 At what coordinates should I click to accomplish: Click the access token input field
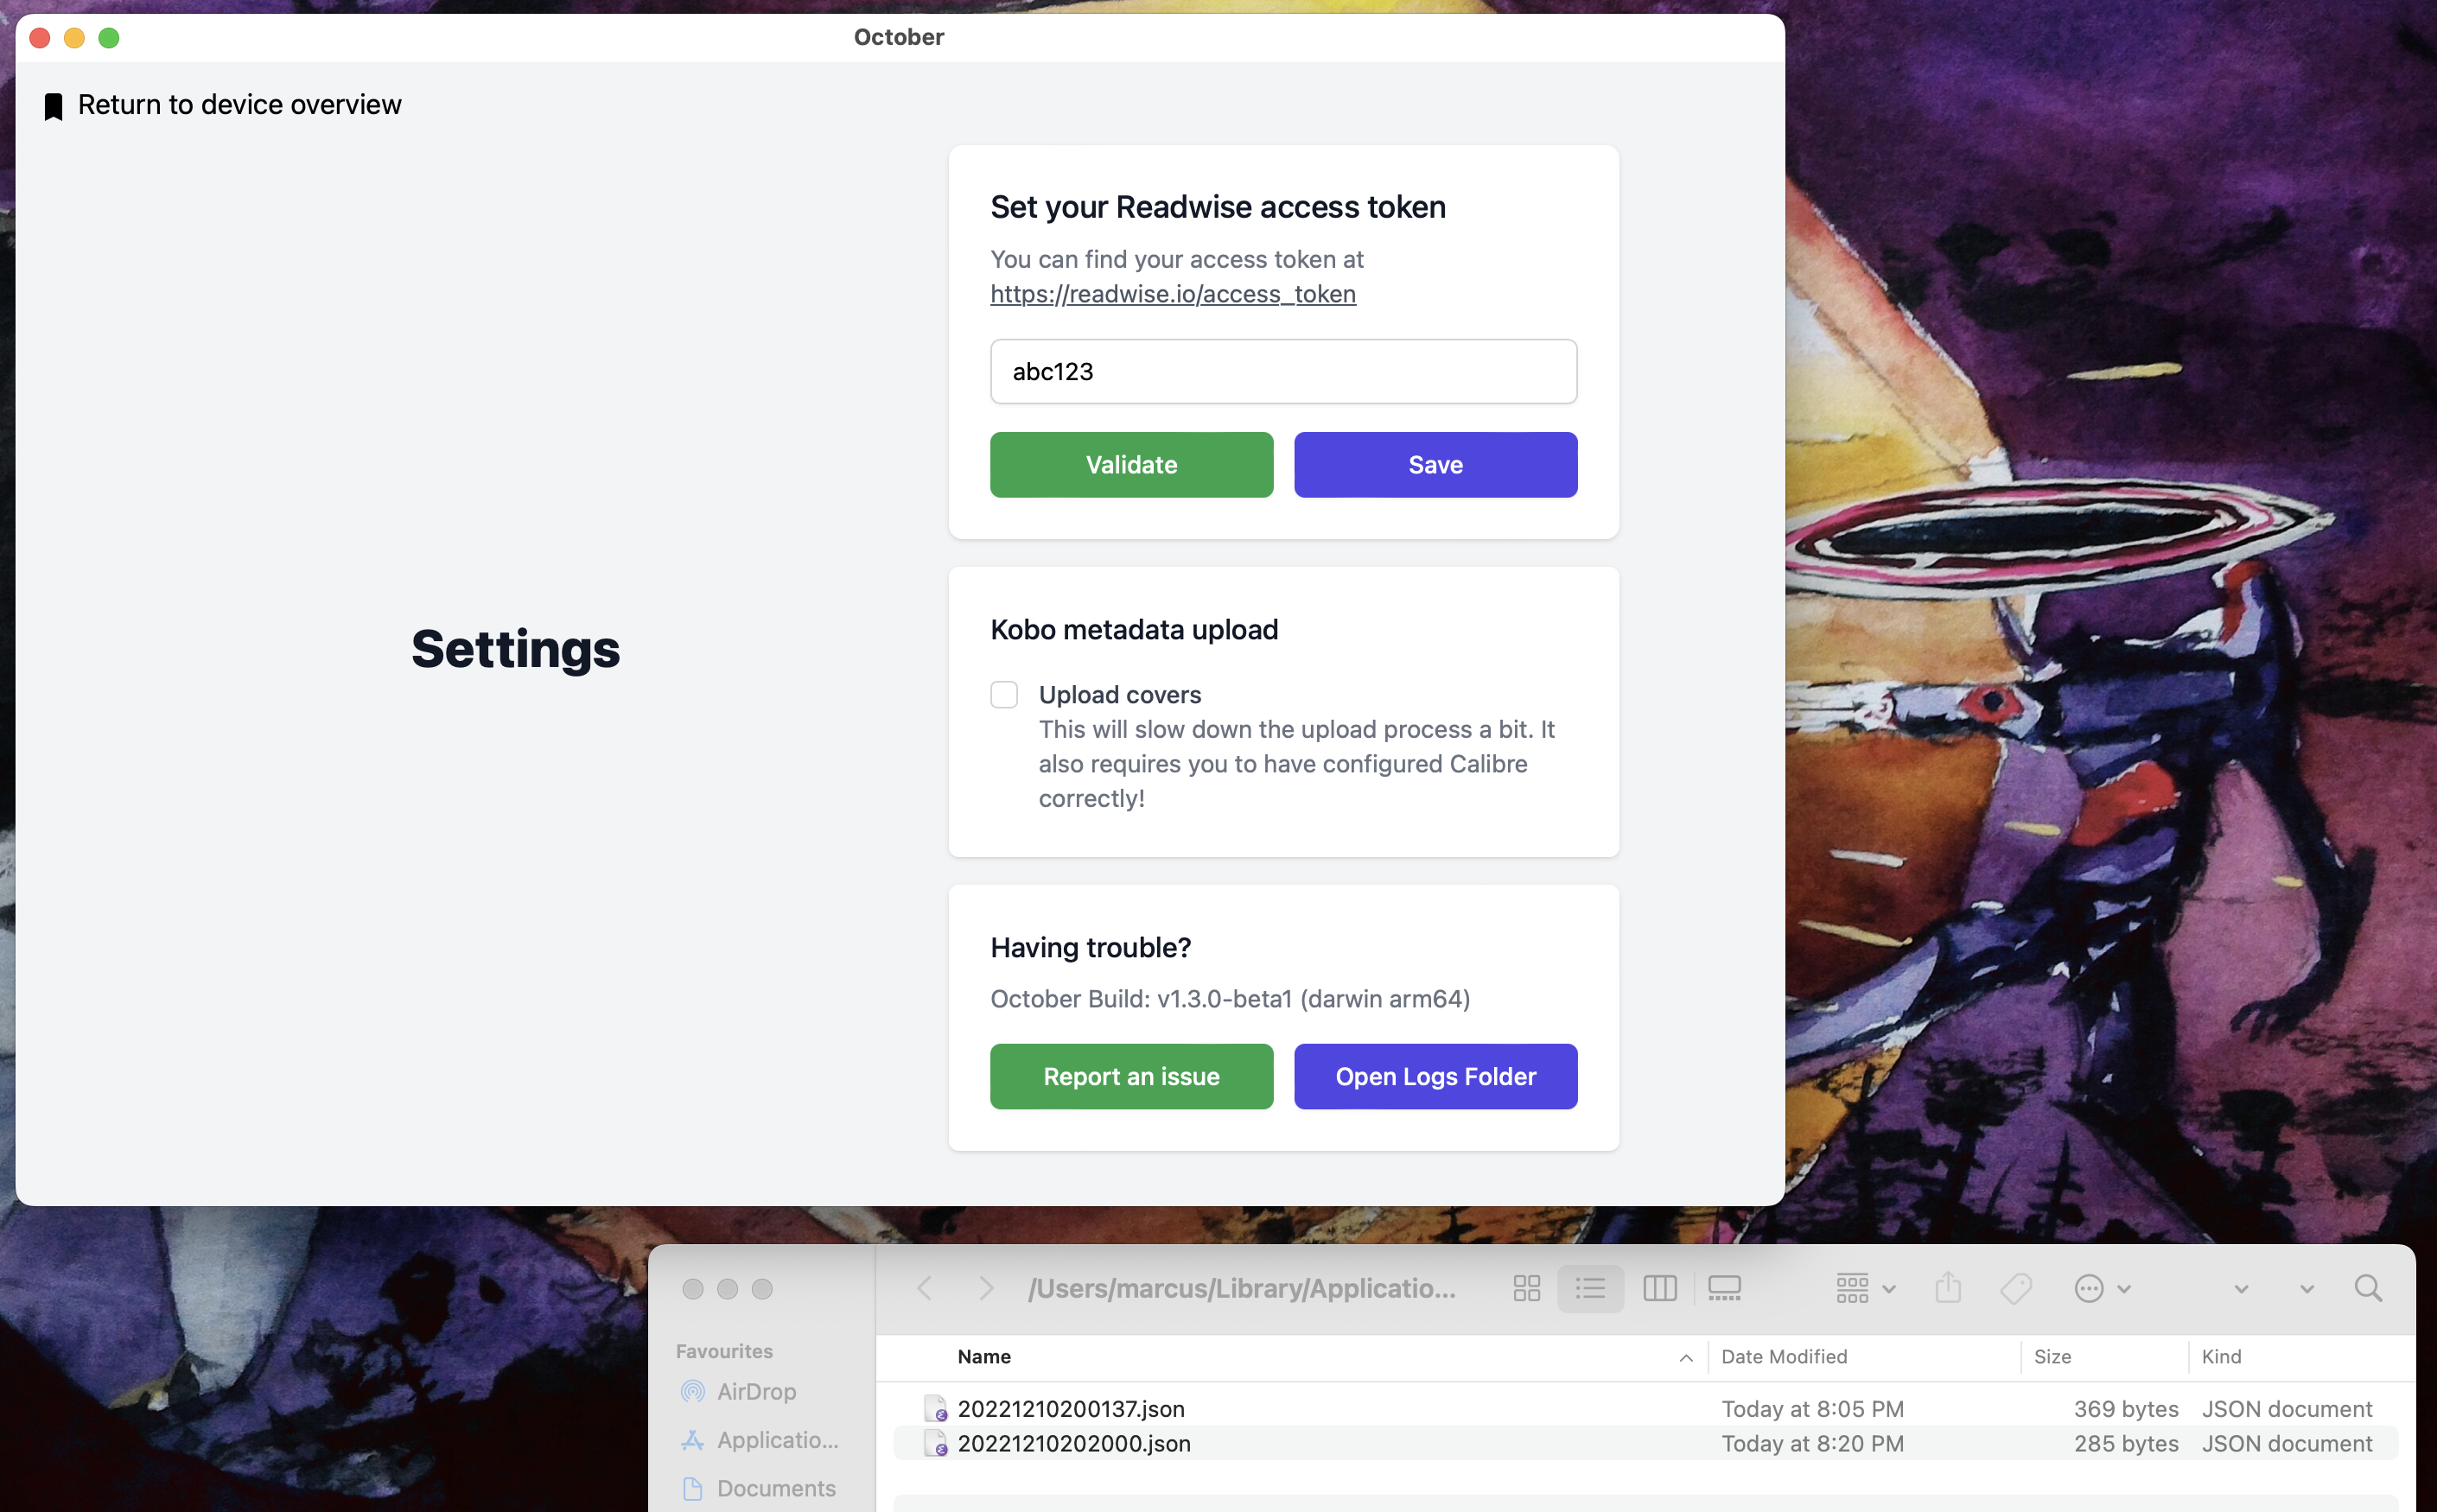pyautogui.click(x=1284, y=371)
